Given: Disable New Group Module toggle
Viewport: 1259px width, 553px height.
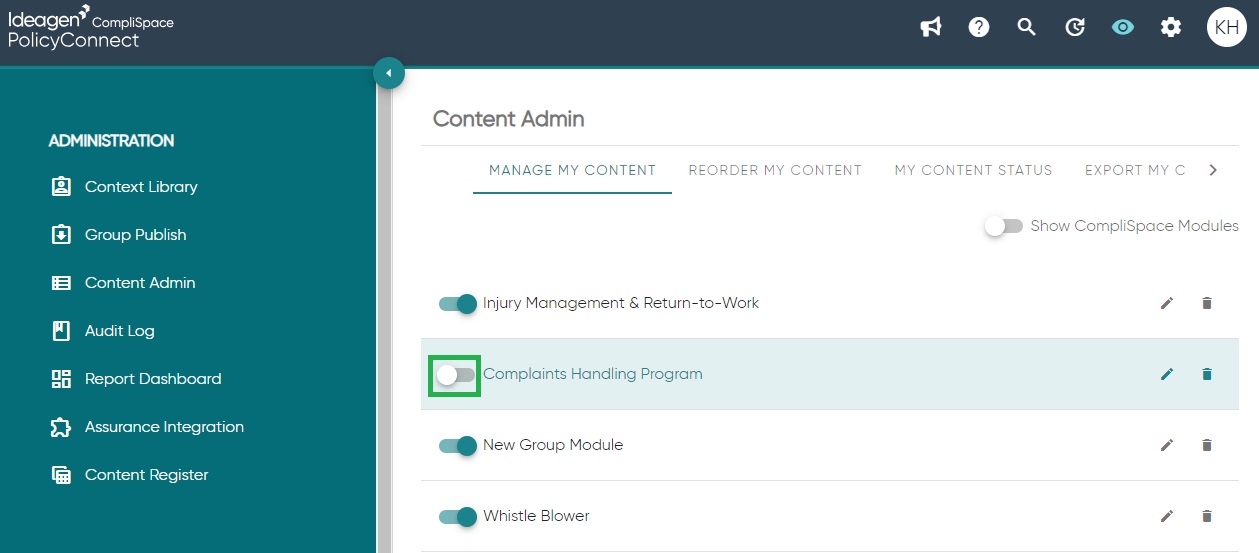Looking at the screenshot, I should (458, 445).
